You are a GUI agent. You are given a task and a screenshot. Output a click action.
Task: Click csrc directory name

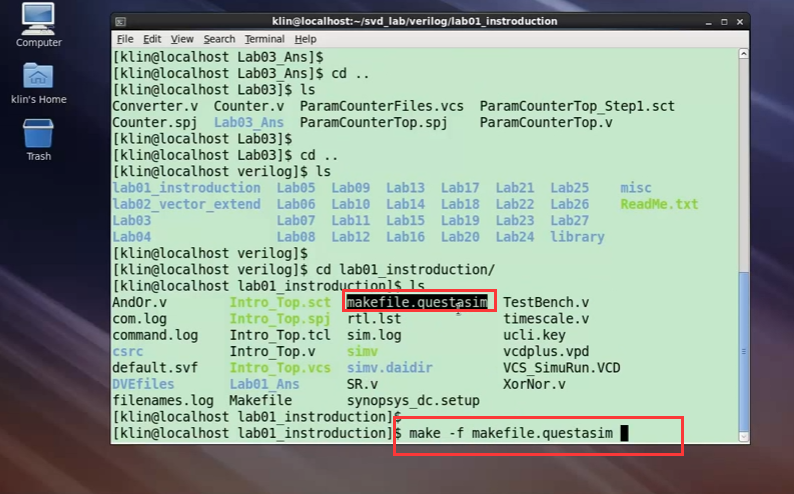128,351
